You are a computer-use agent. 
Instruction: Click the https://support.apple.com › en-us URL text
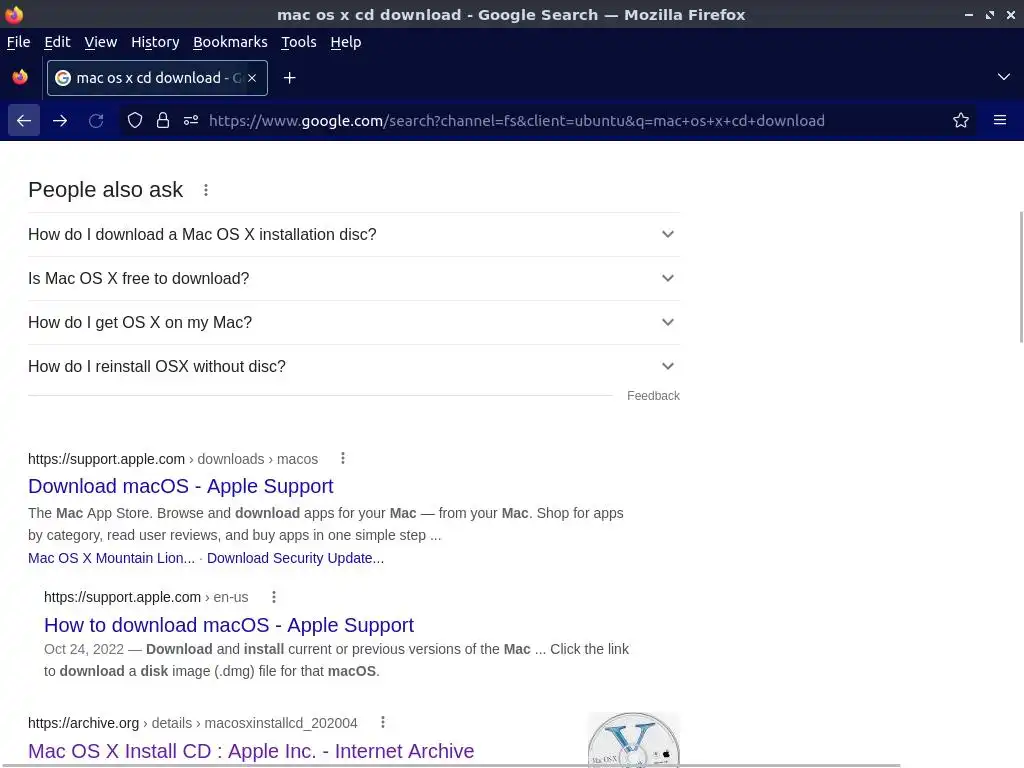click(x=146, y=598)
